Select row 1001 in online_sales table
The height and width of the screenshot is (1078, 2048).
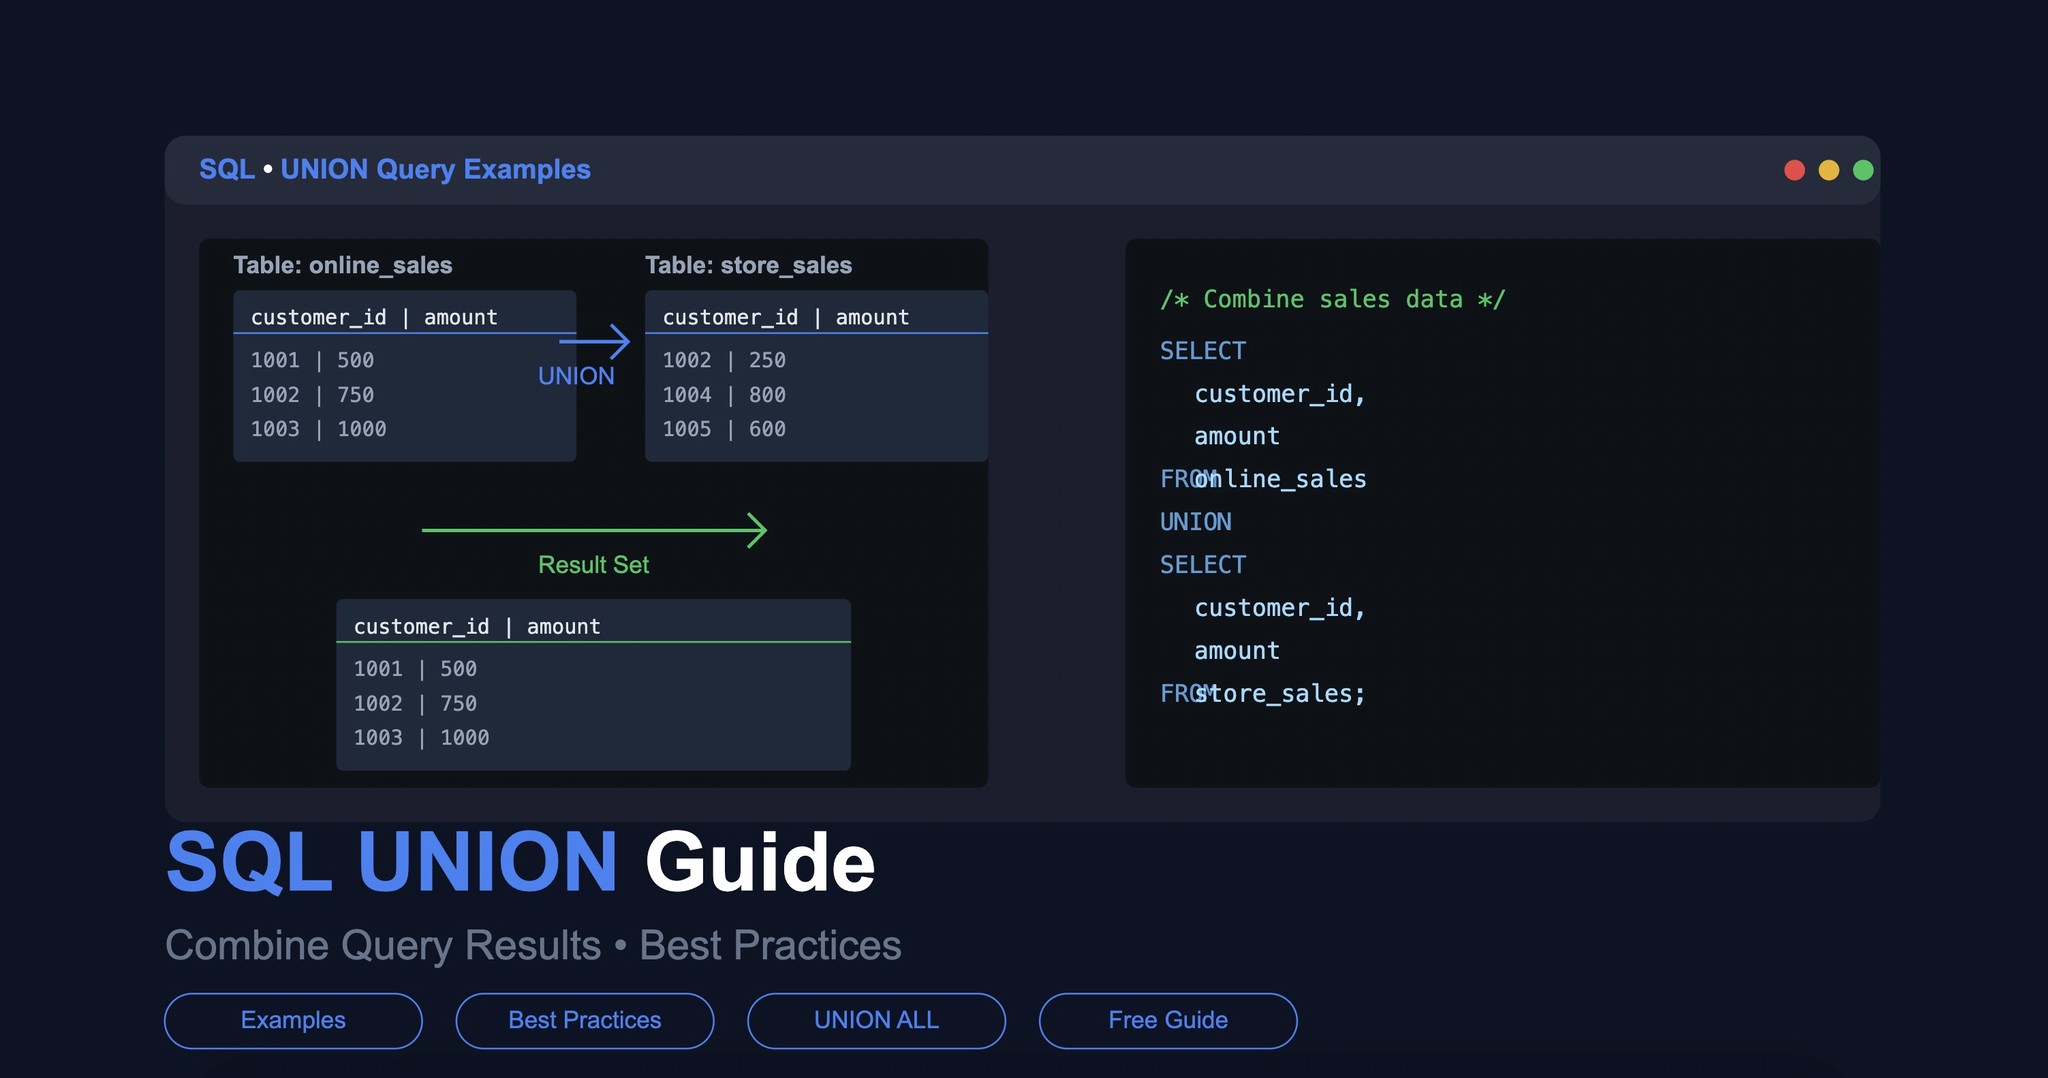point(312,360)
